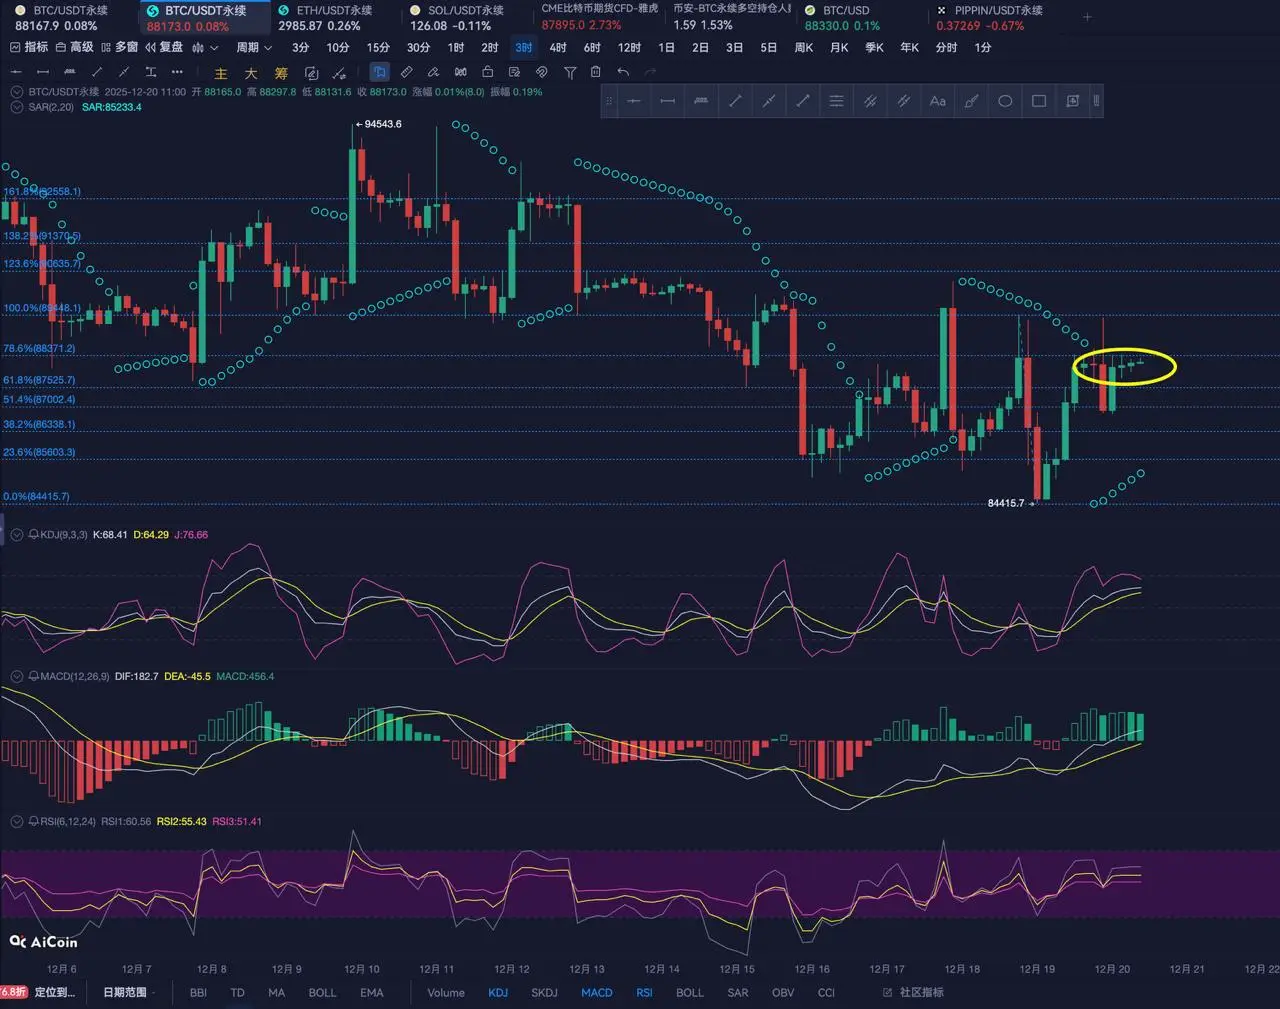Click the 78.6% Fibonacci level label
The image size is (1280, 1009).
[39, 348]
